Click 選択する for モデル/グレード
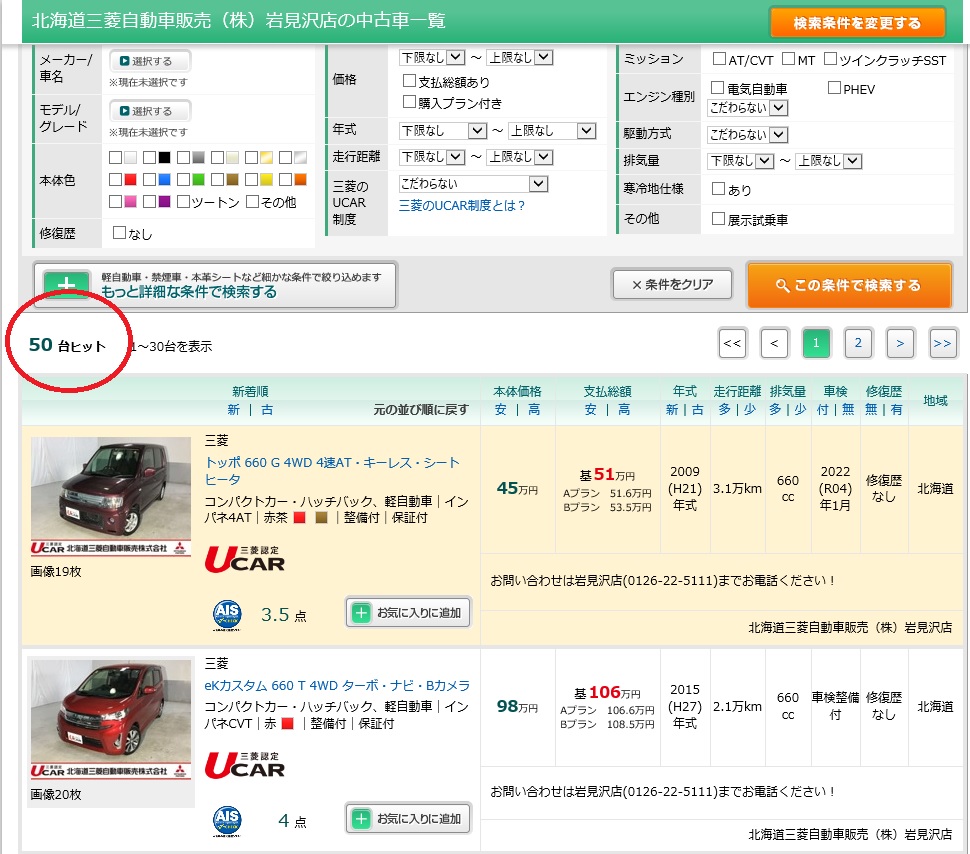The width and height of the screenshot is (970, 854). point(150,111)
